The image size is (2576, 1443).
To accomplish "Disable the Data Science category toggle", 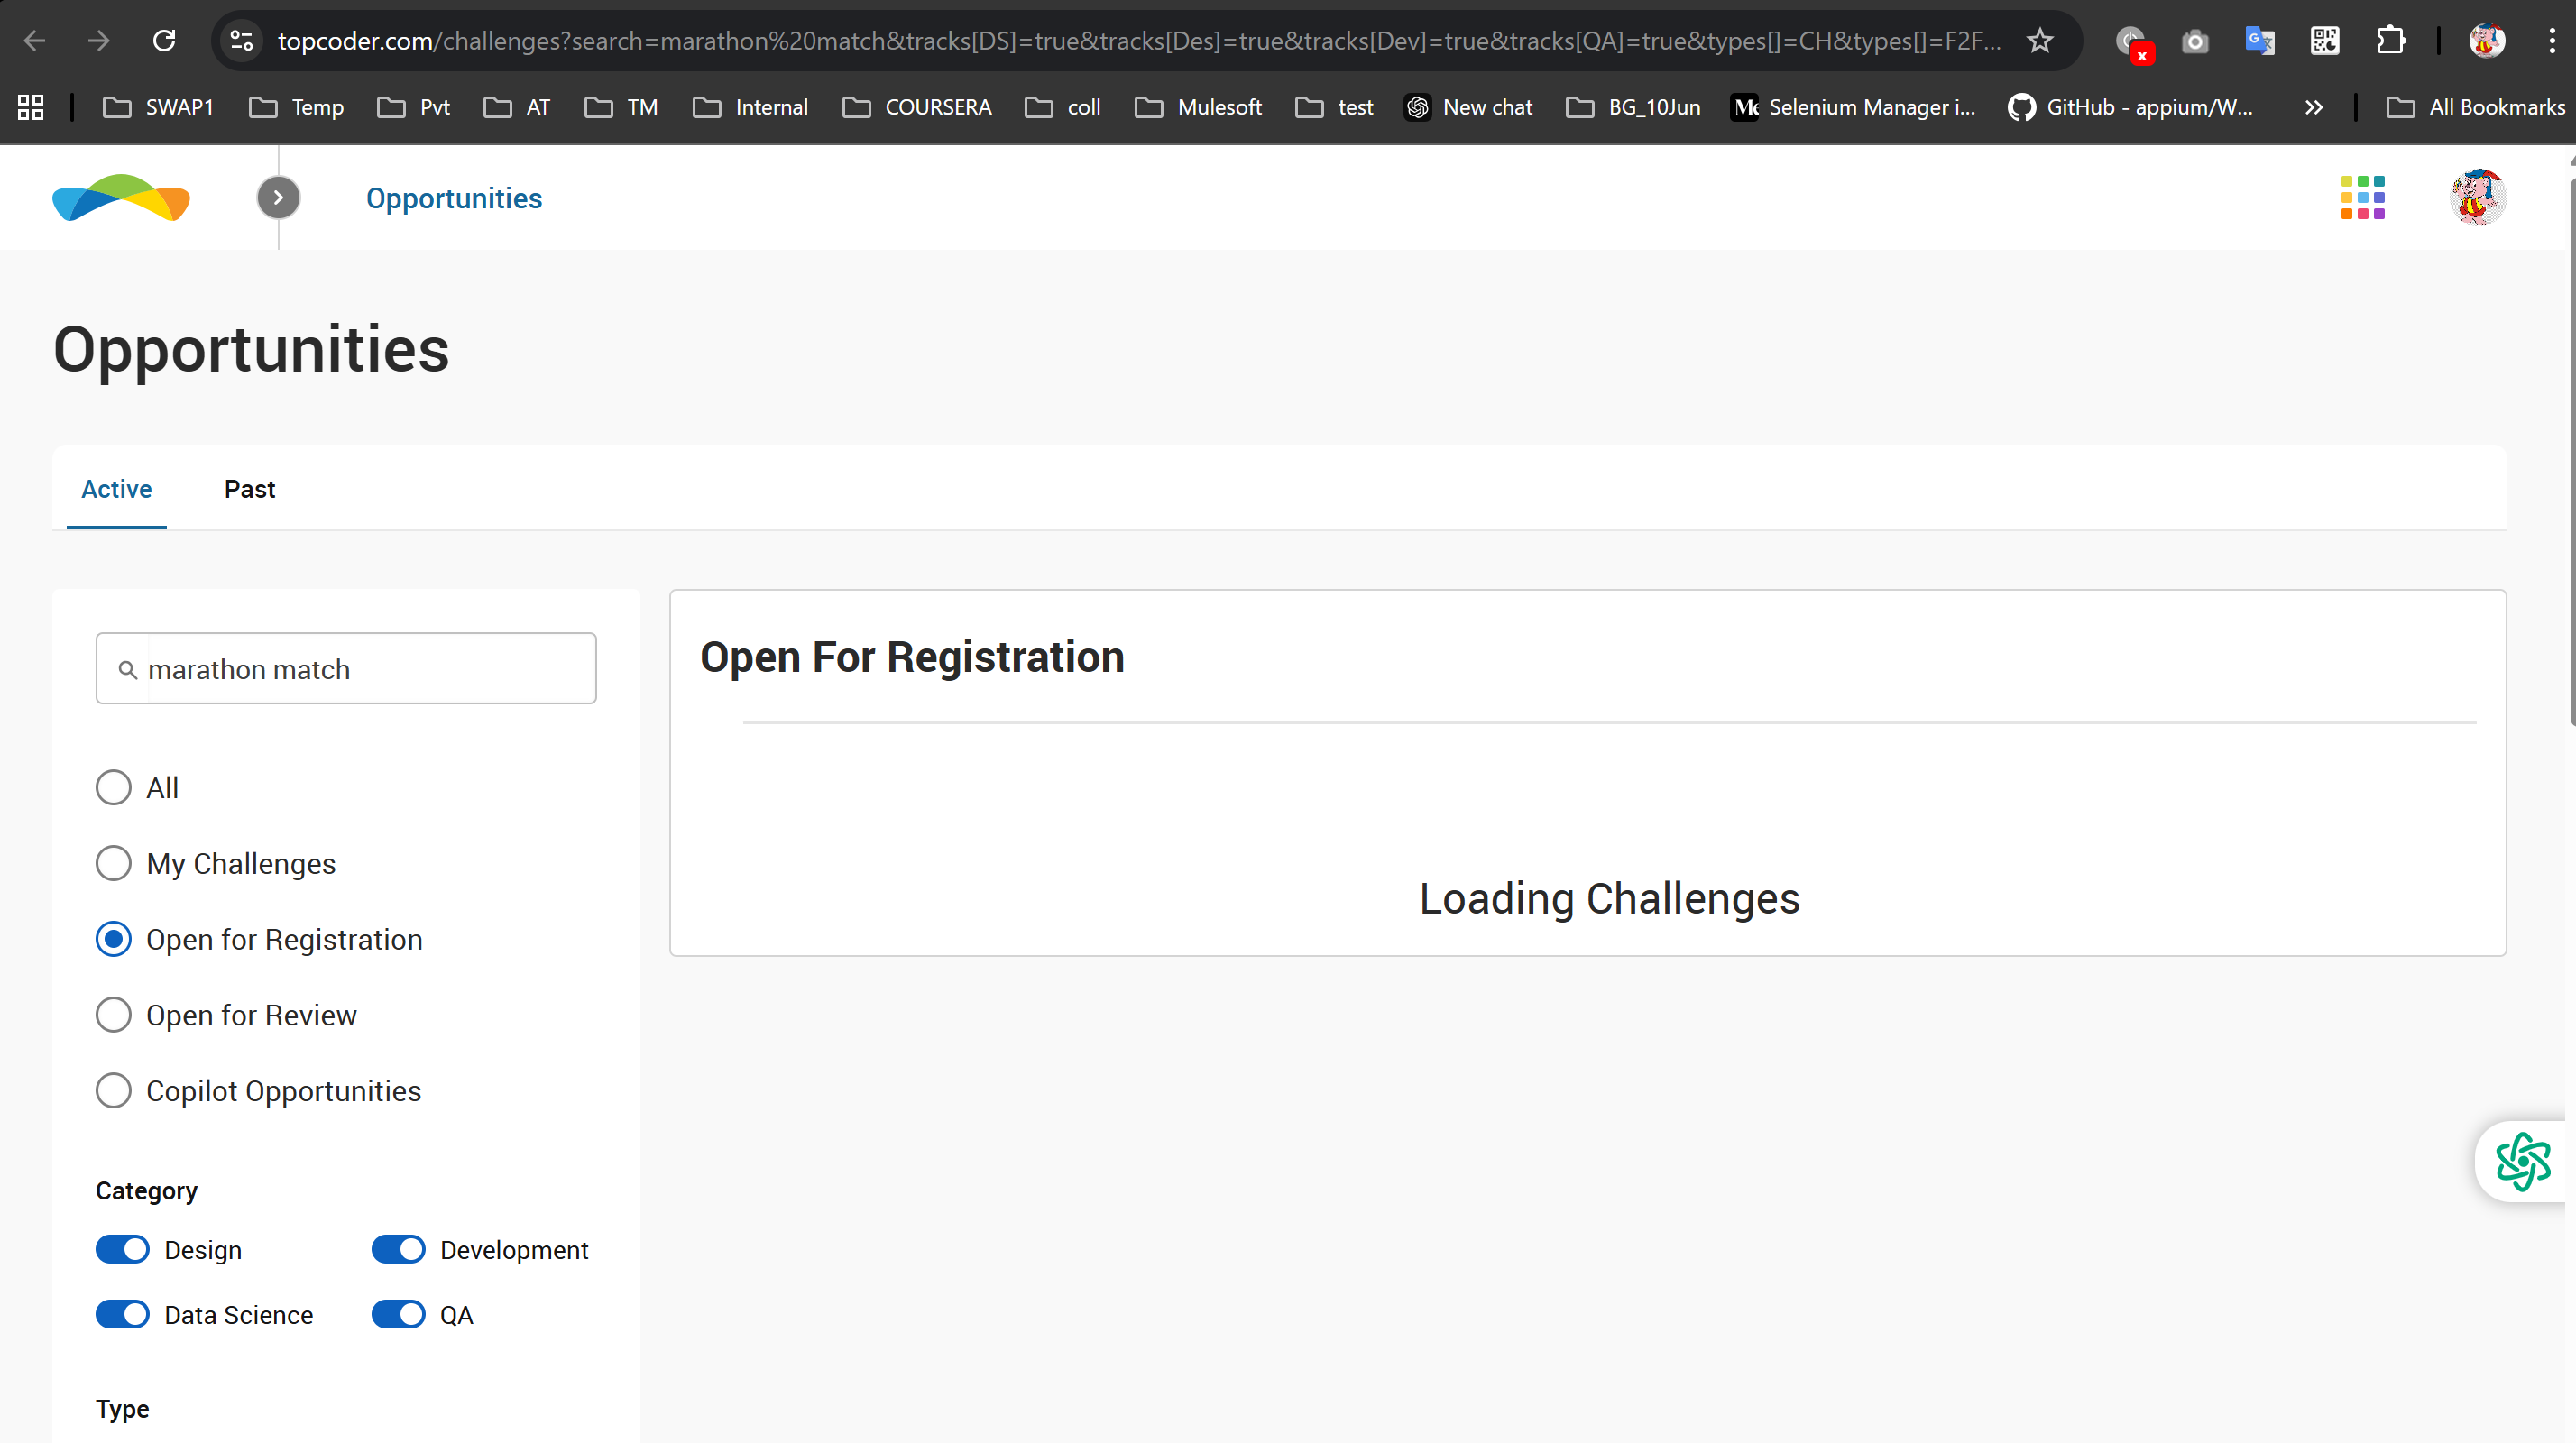I will (x=122, y=1314).
